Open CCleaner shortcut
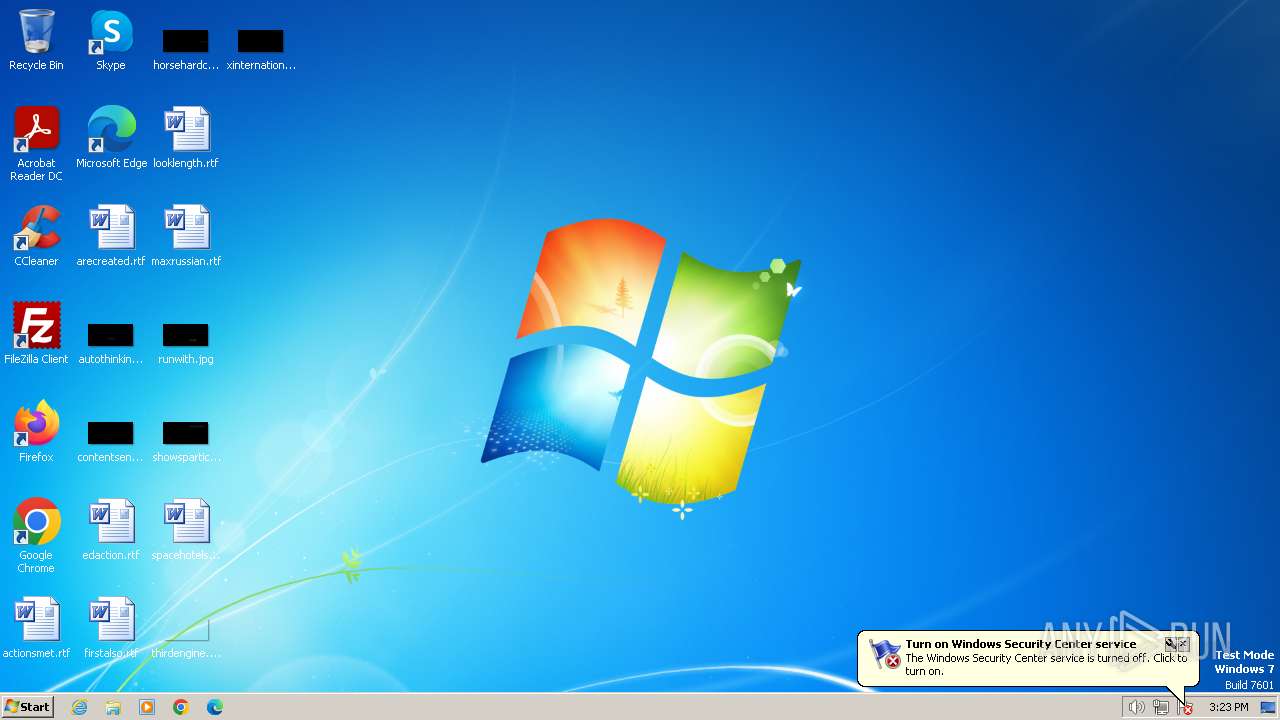Image resolution: width=1280 pixels, height=720 pixels. 36,236
